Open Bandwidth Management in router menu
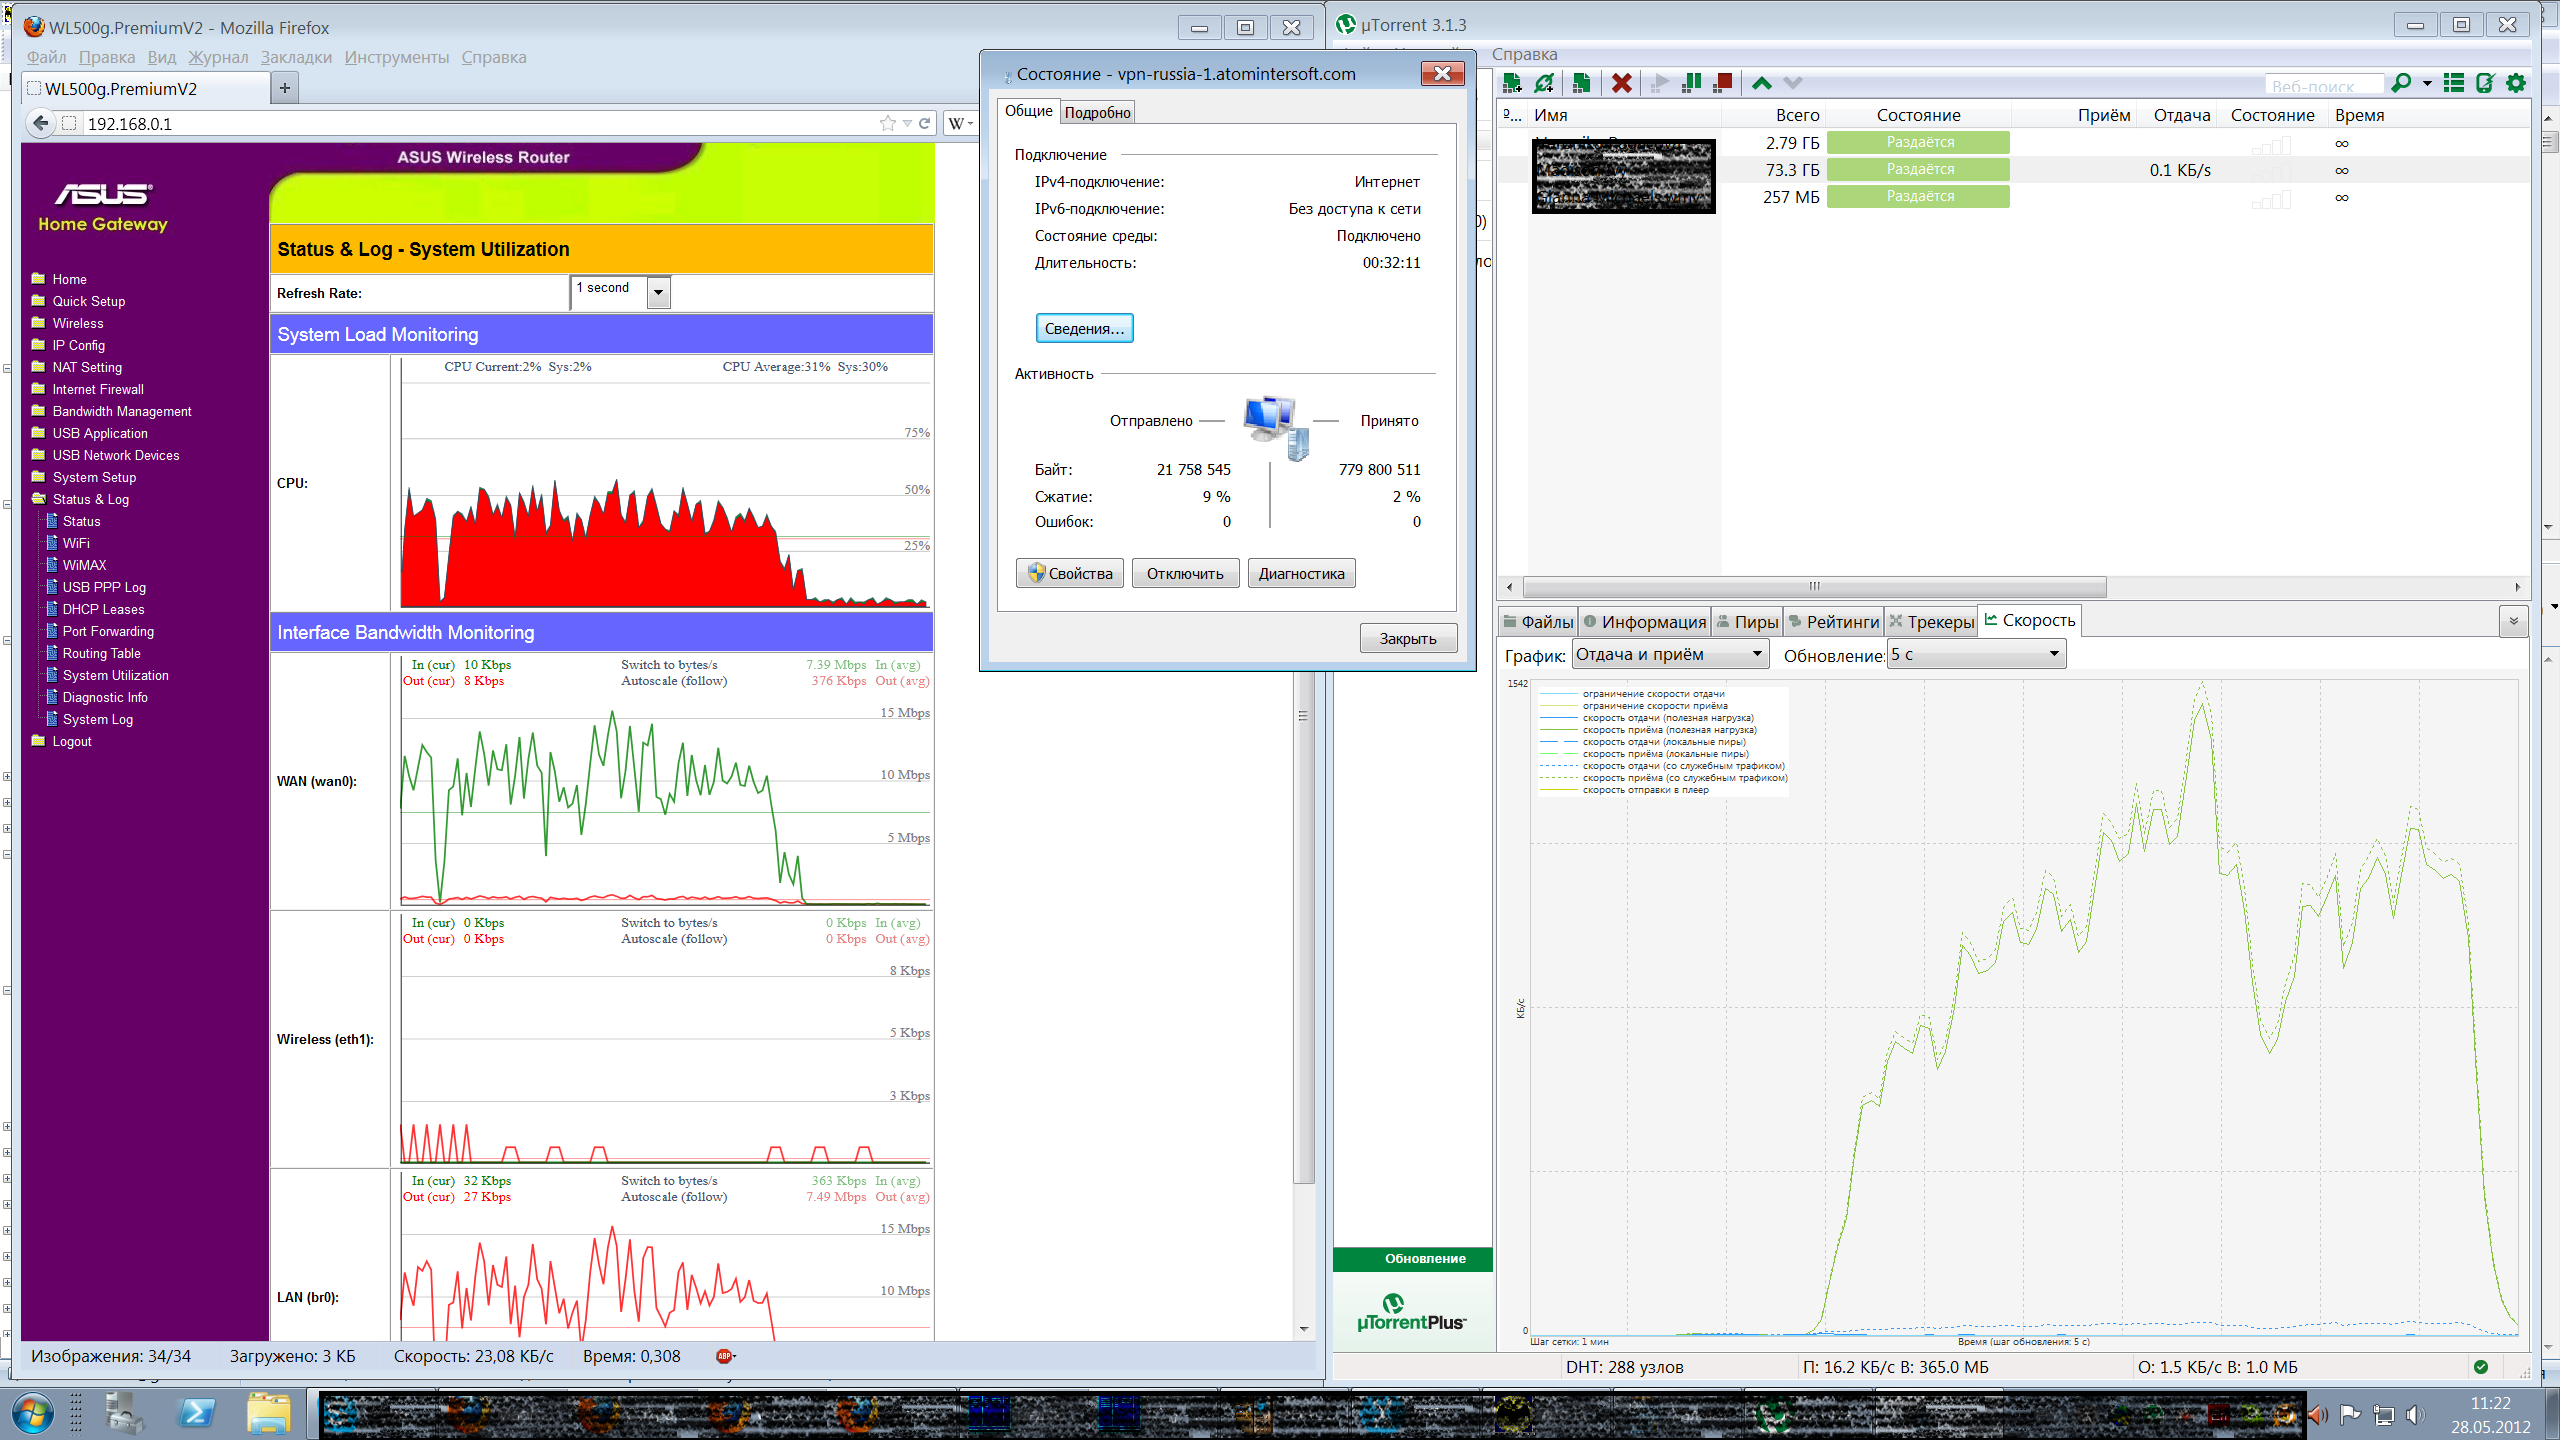The width and height of the screenshot is (2560, 1440). pos(122,411)
